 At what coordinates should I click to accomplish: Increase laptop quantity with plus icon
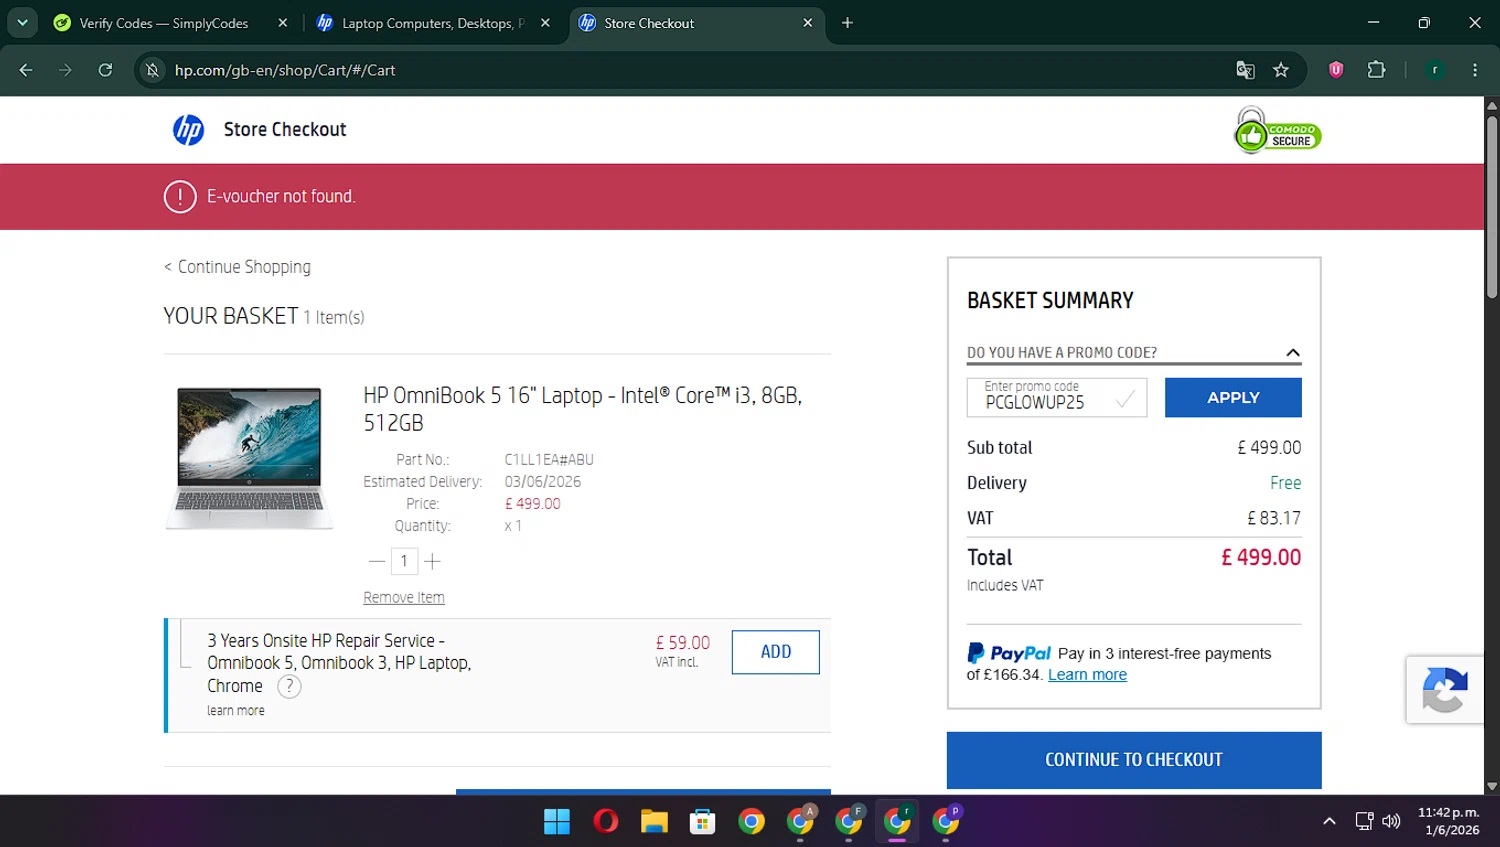pyautogui.click(x=432, y=562)
